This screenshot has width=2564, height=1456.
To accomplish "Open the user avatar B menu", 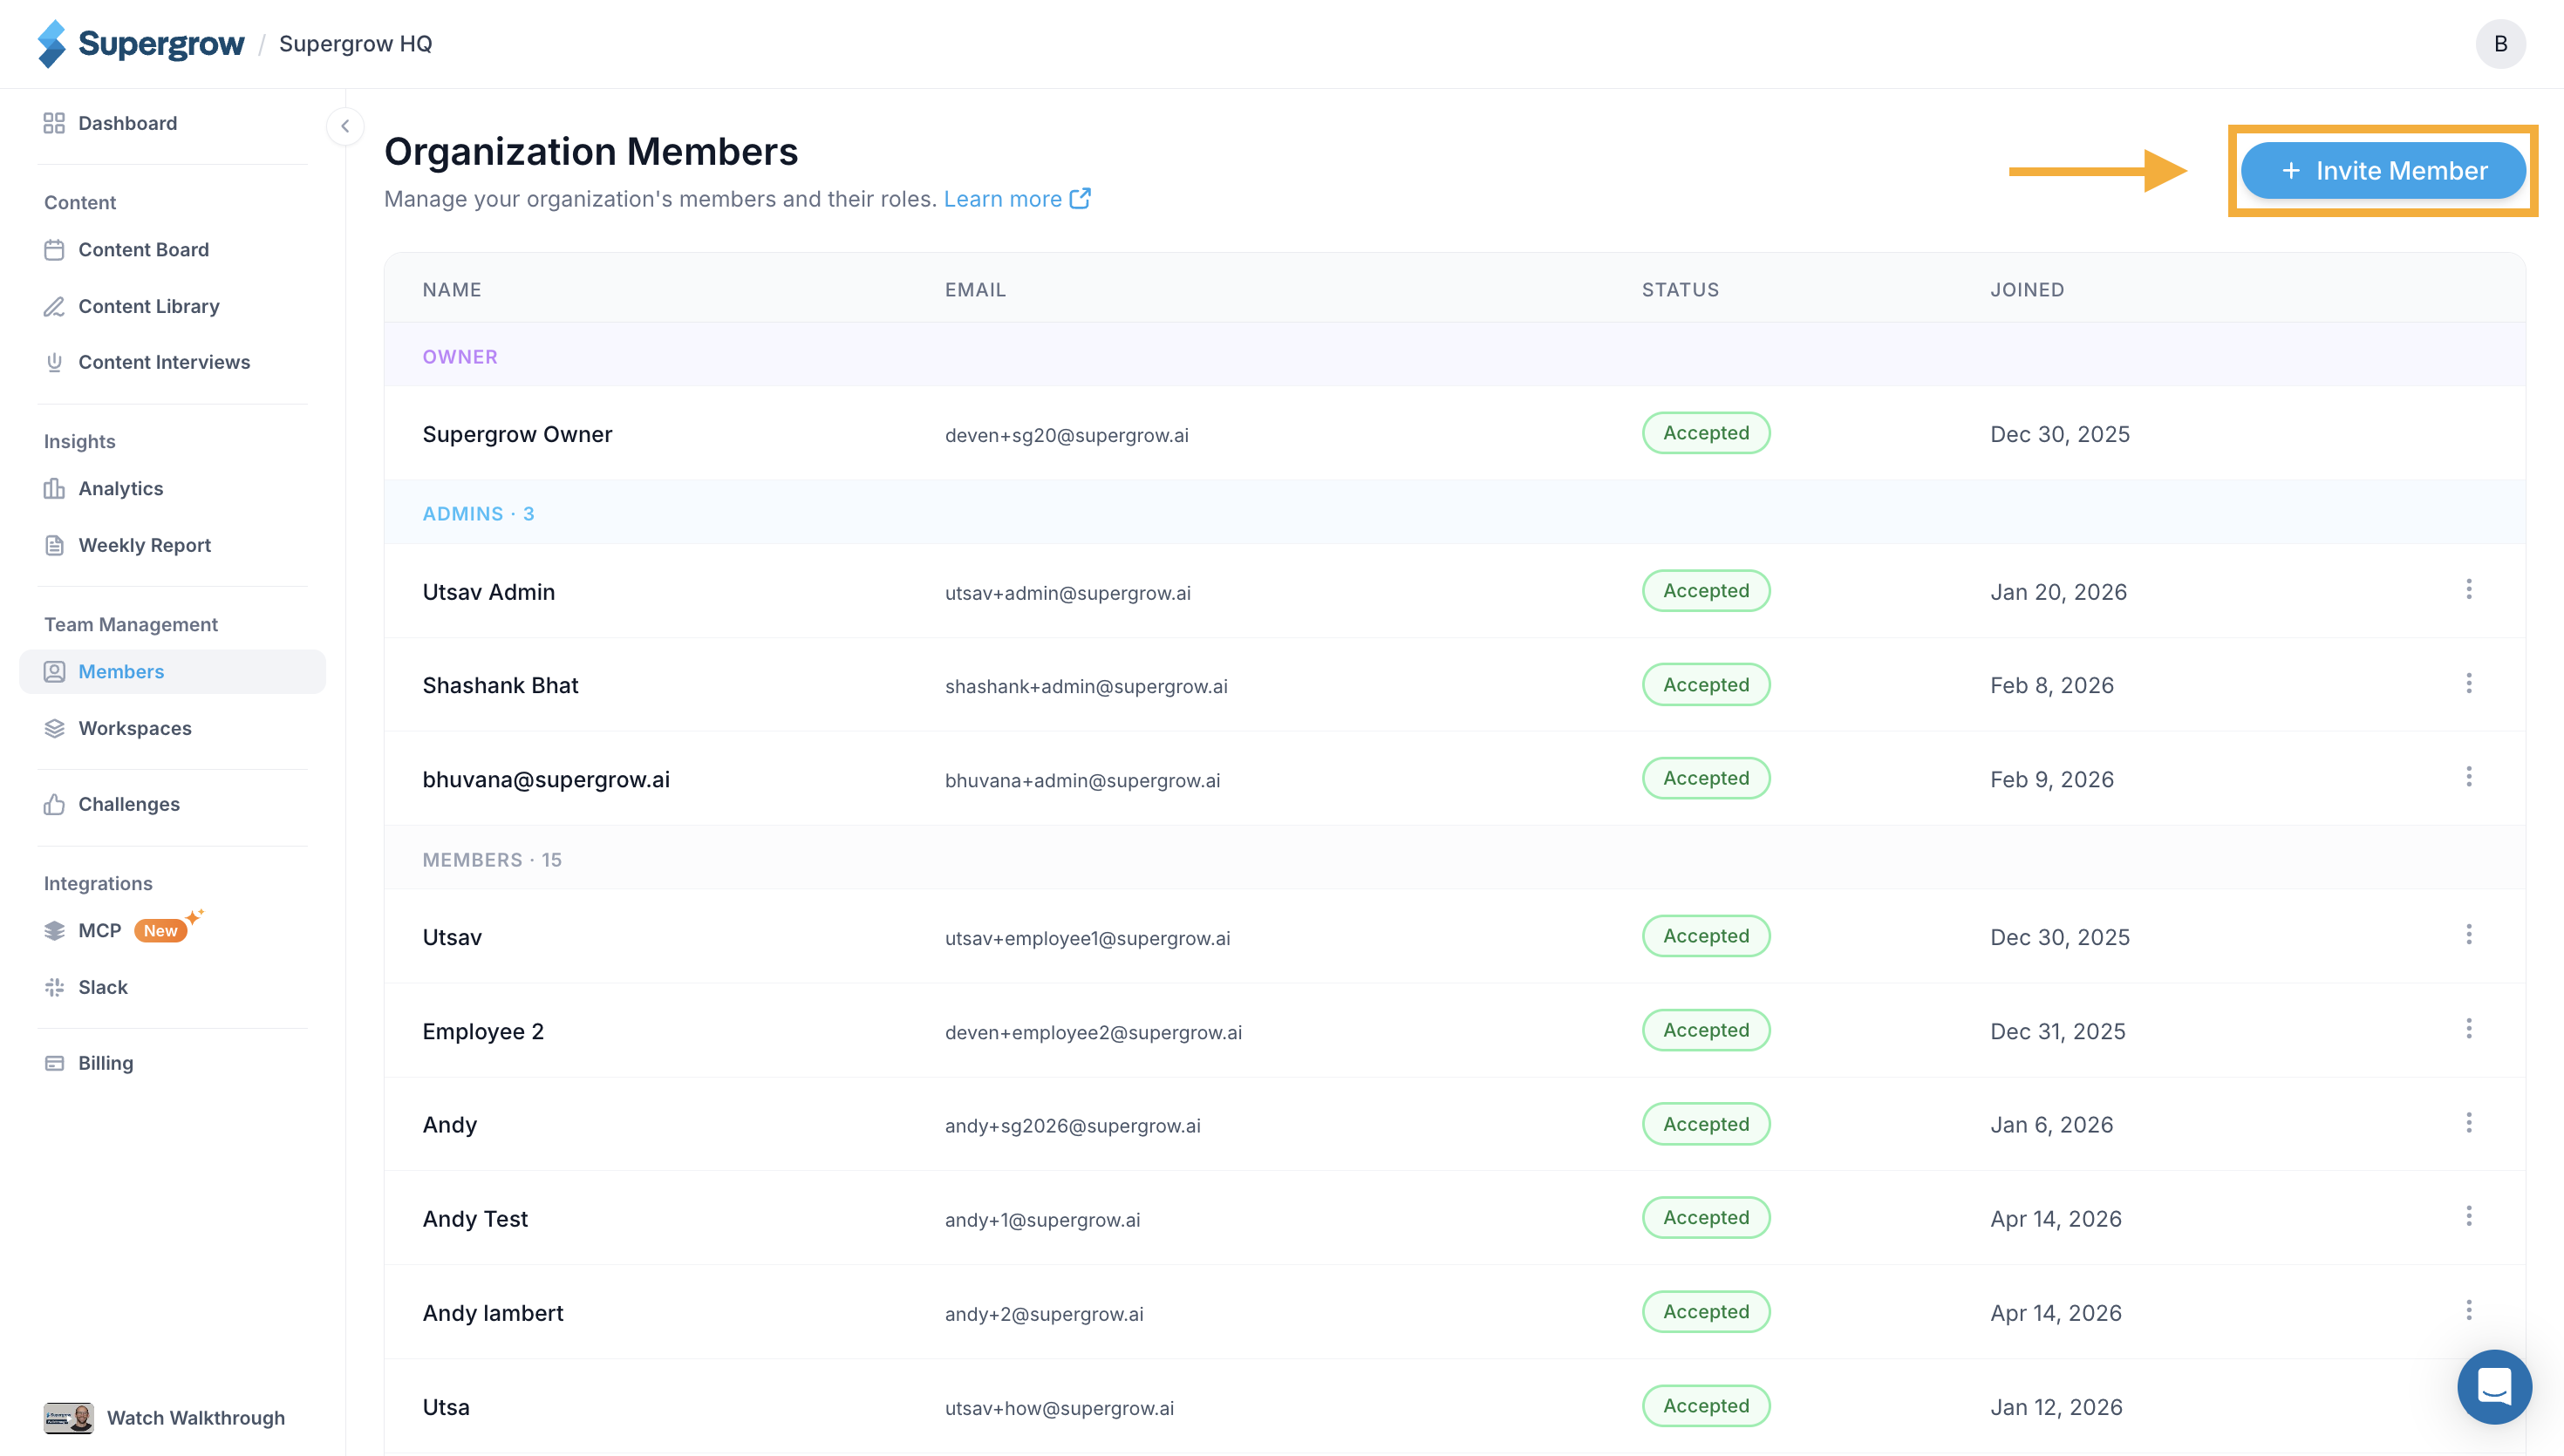I will click(x=2500, y=44).
